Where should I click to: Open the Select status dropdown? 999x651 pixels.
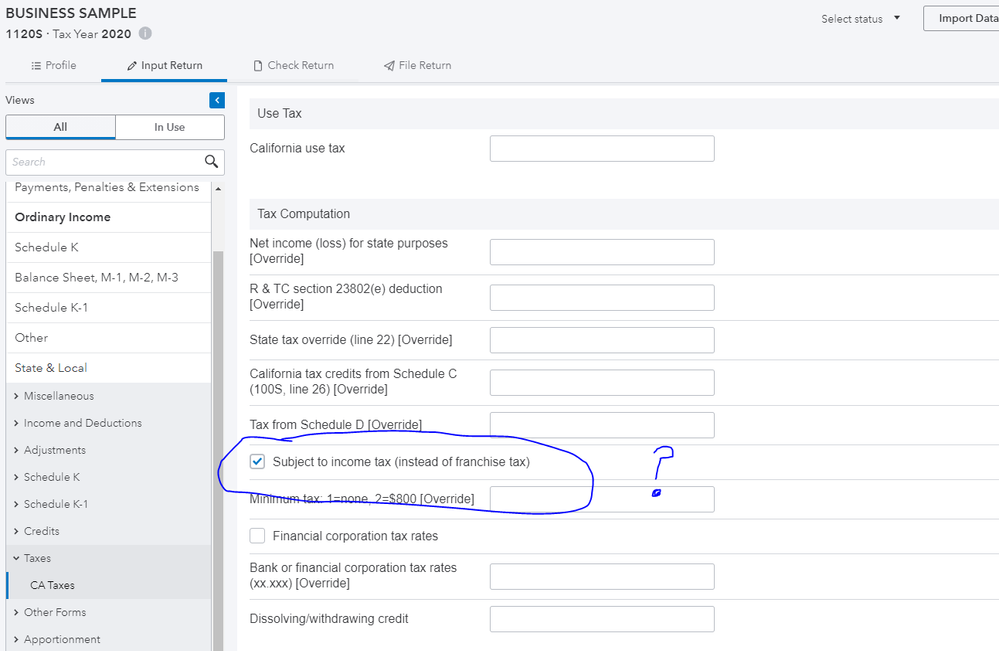coord(860,19)
